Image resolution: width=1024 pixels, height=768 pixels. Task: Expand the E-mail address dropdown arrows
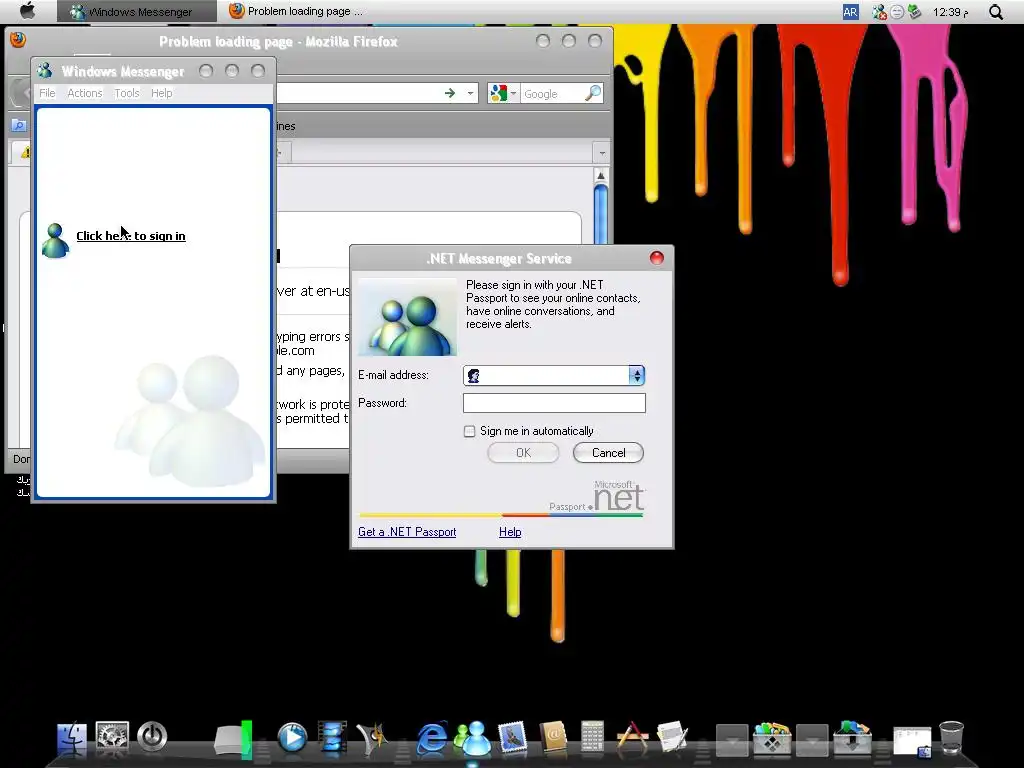point(637,375)
